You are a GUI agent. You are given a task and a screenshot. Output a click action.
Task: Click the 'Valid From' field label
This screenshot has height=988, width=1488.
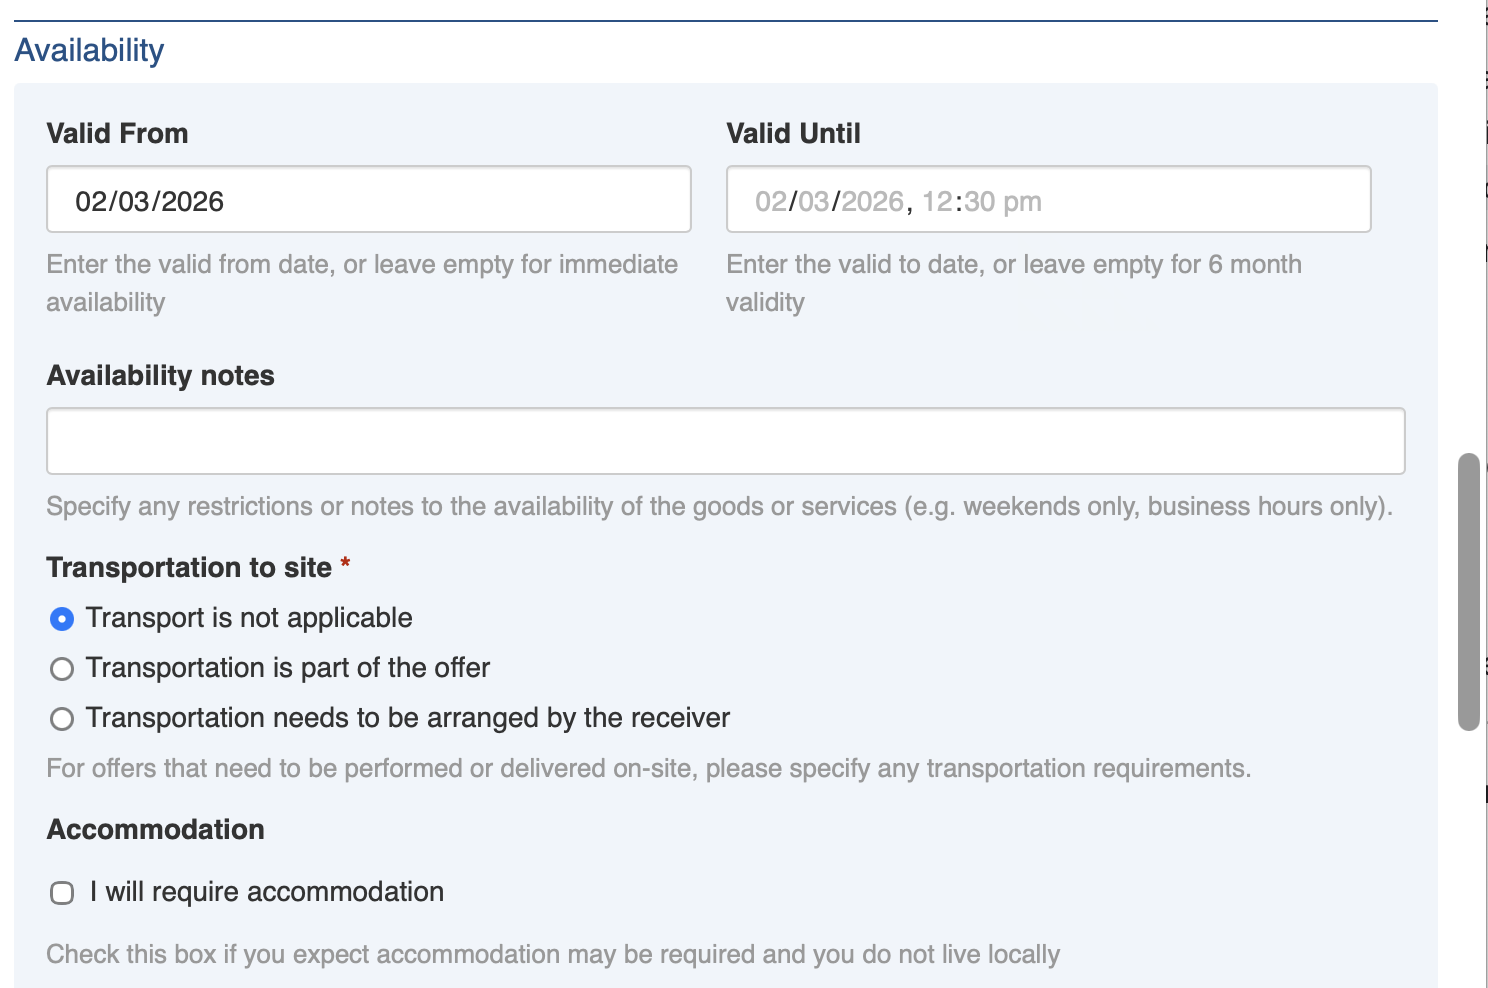[x=117, y=134]
